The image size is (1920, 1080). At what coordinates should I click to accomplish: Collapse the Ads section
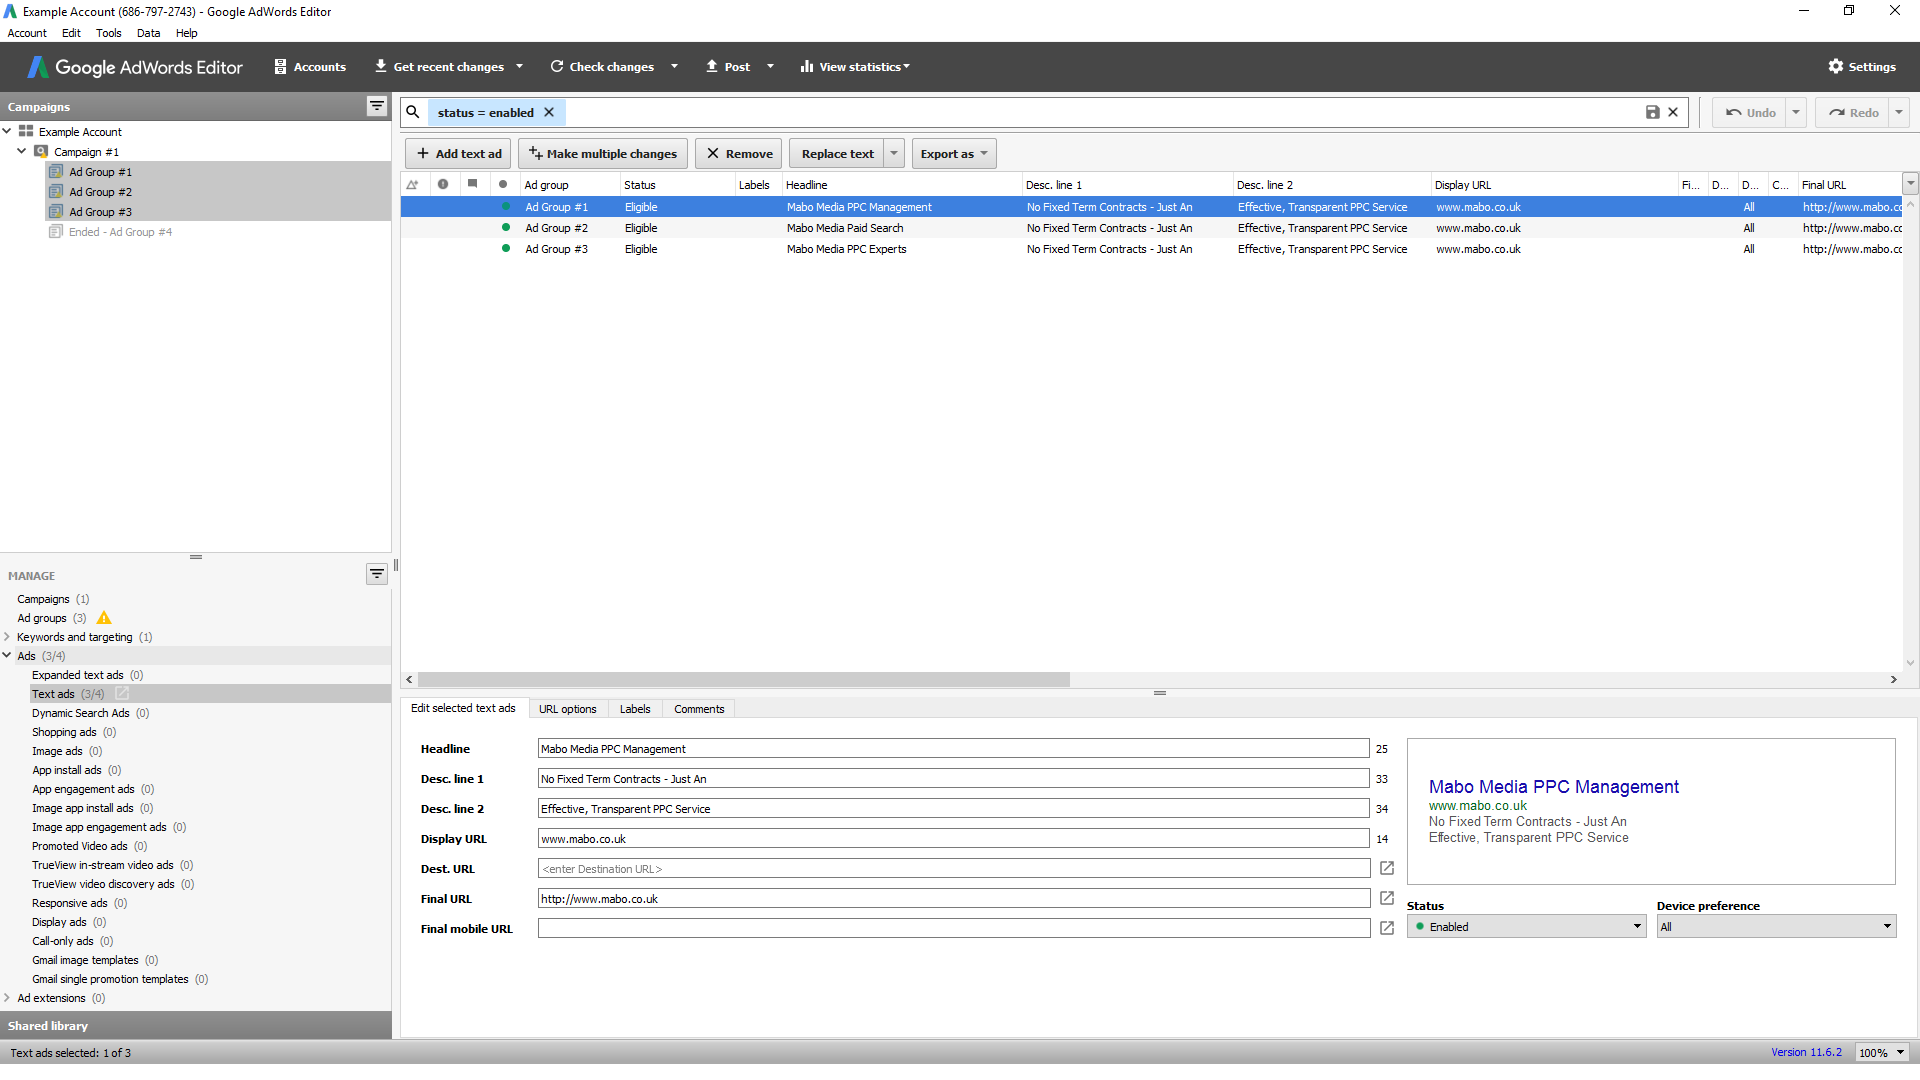(x=7, y=656)
